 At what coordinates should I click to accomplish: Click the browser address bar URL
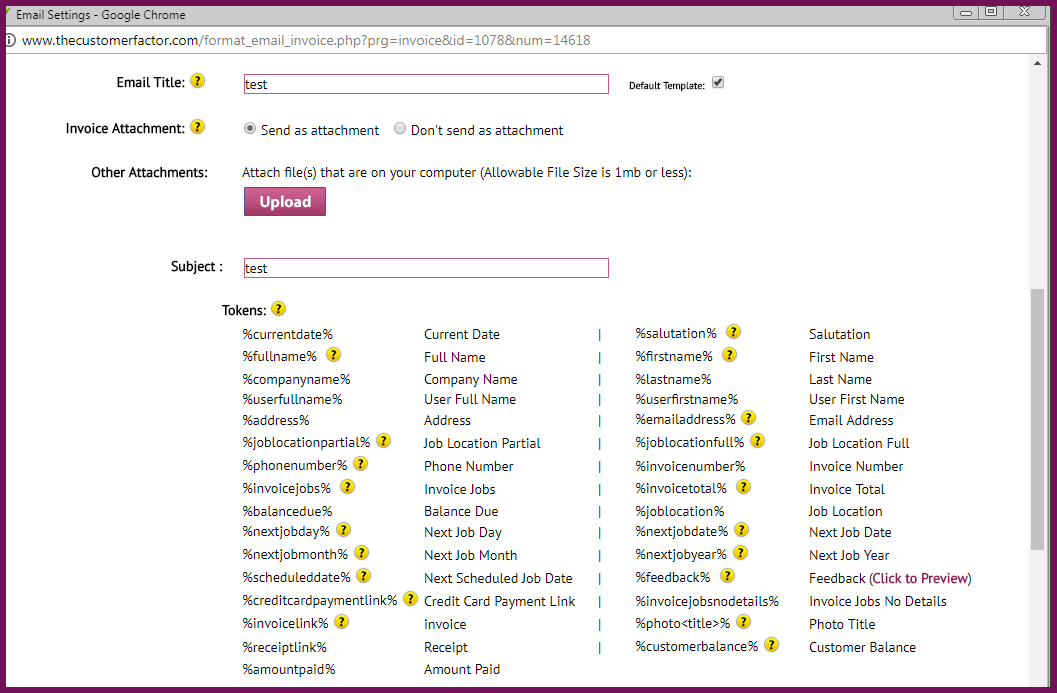[306, 40]
